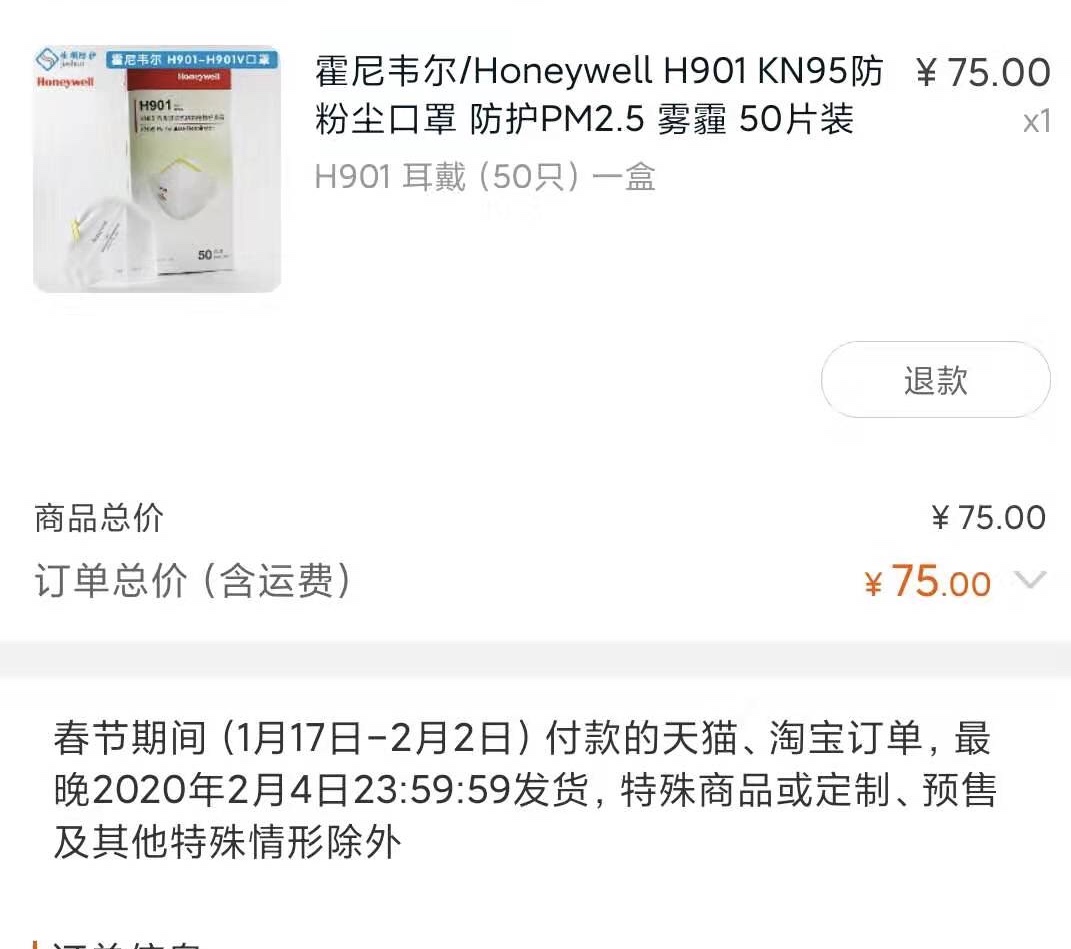Click the 退款 refund button
1071x949 pixels.
point(935,379)
